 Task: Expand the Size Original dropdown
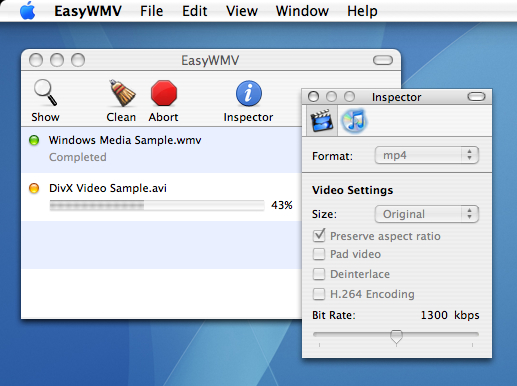tap(427, 214)
